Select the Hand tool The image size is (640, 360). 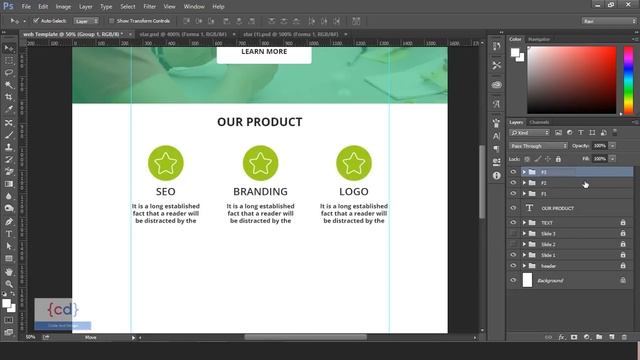pyautogui.click(x=9, y=271)
